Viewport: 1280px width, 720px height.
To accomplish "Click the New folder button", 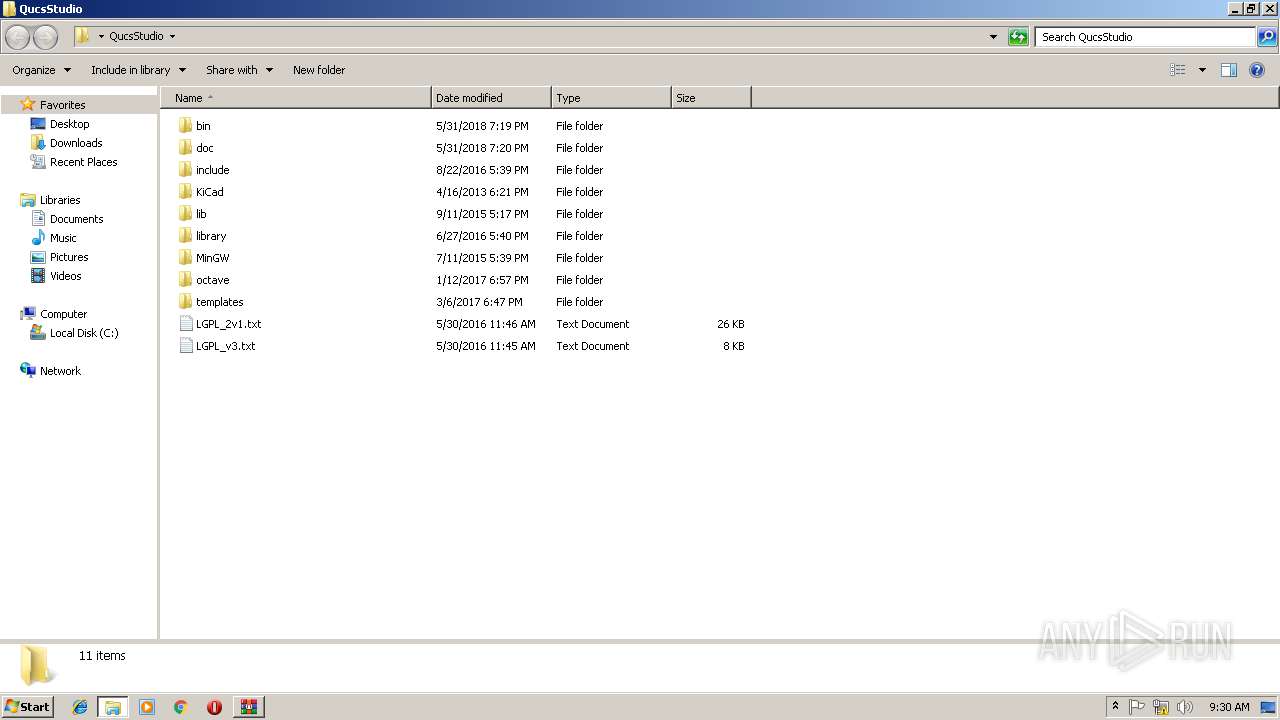I will click(319, 70).
